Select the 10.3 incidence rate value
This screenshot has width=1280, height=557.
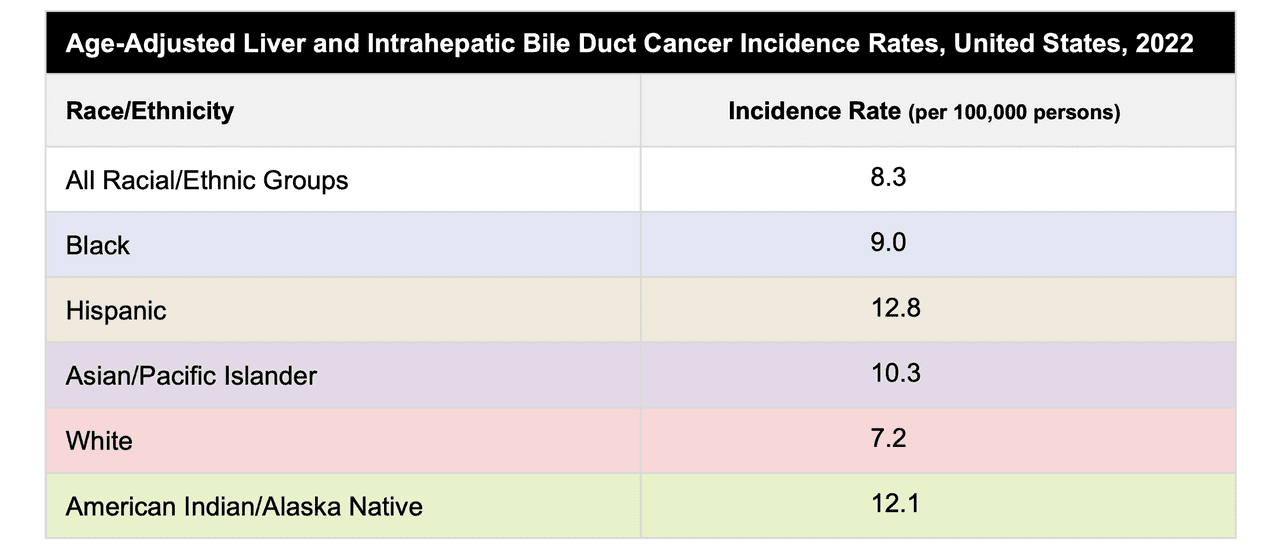point(894,374)
